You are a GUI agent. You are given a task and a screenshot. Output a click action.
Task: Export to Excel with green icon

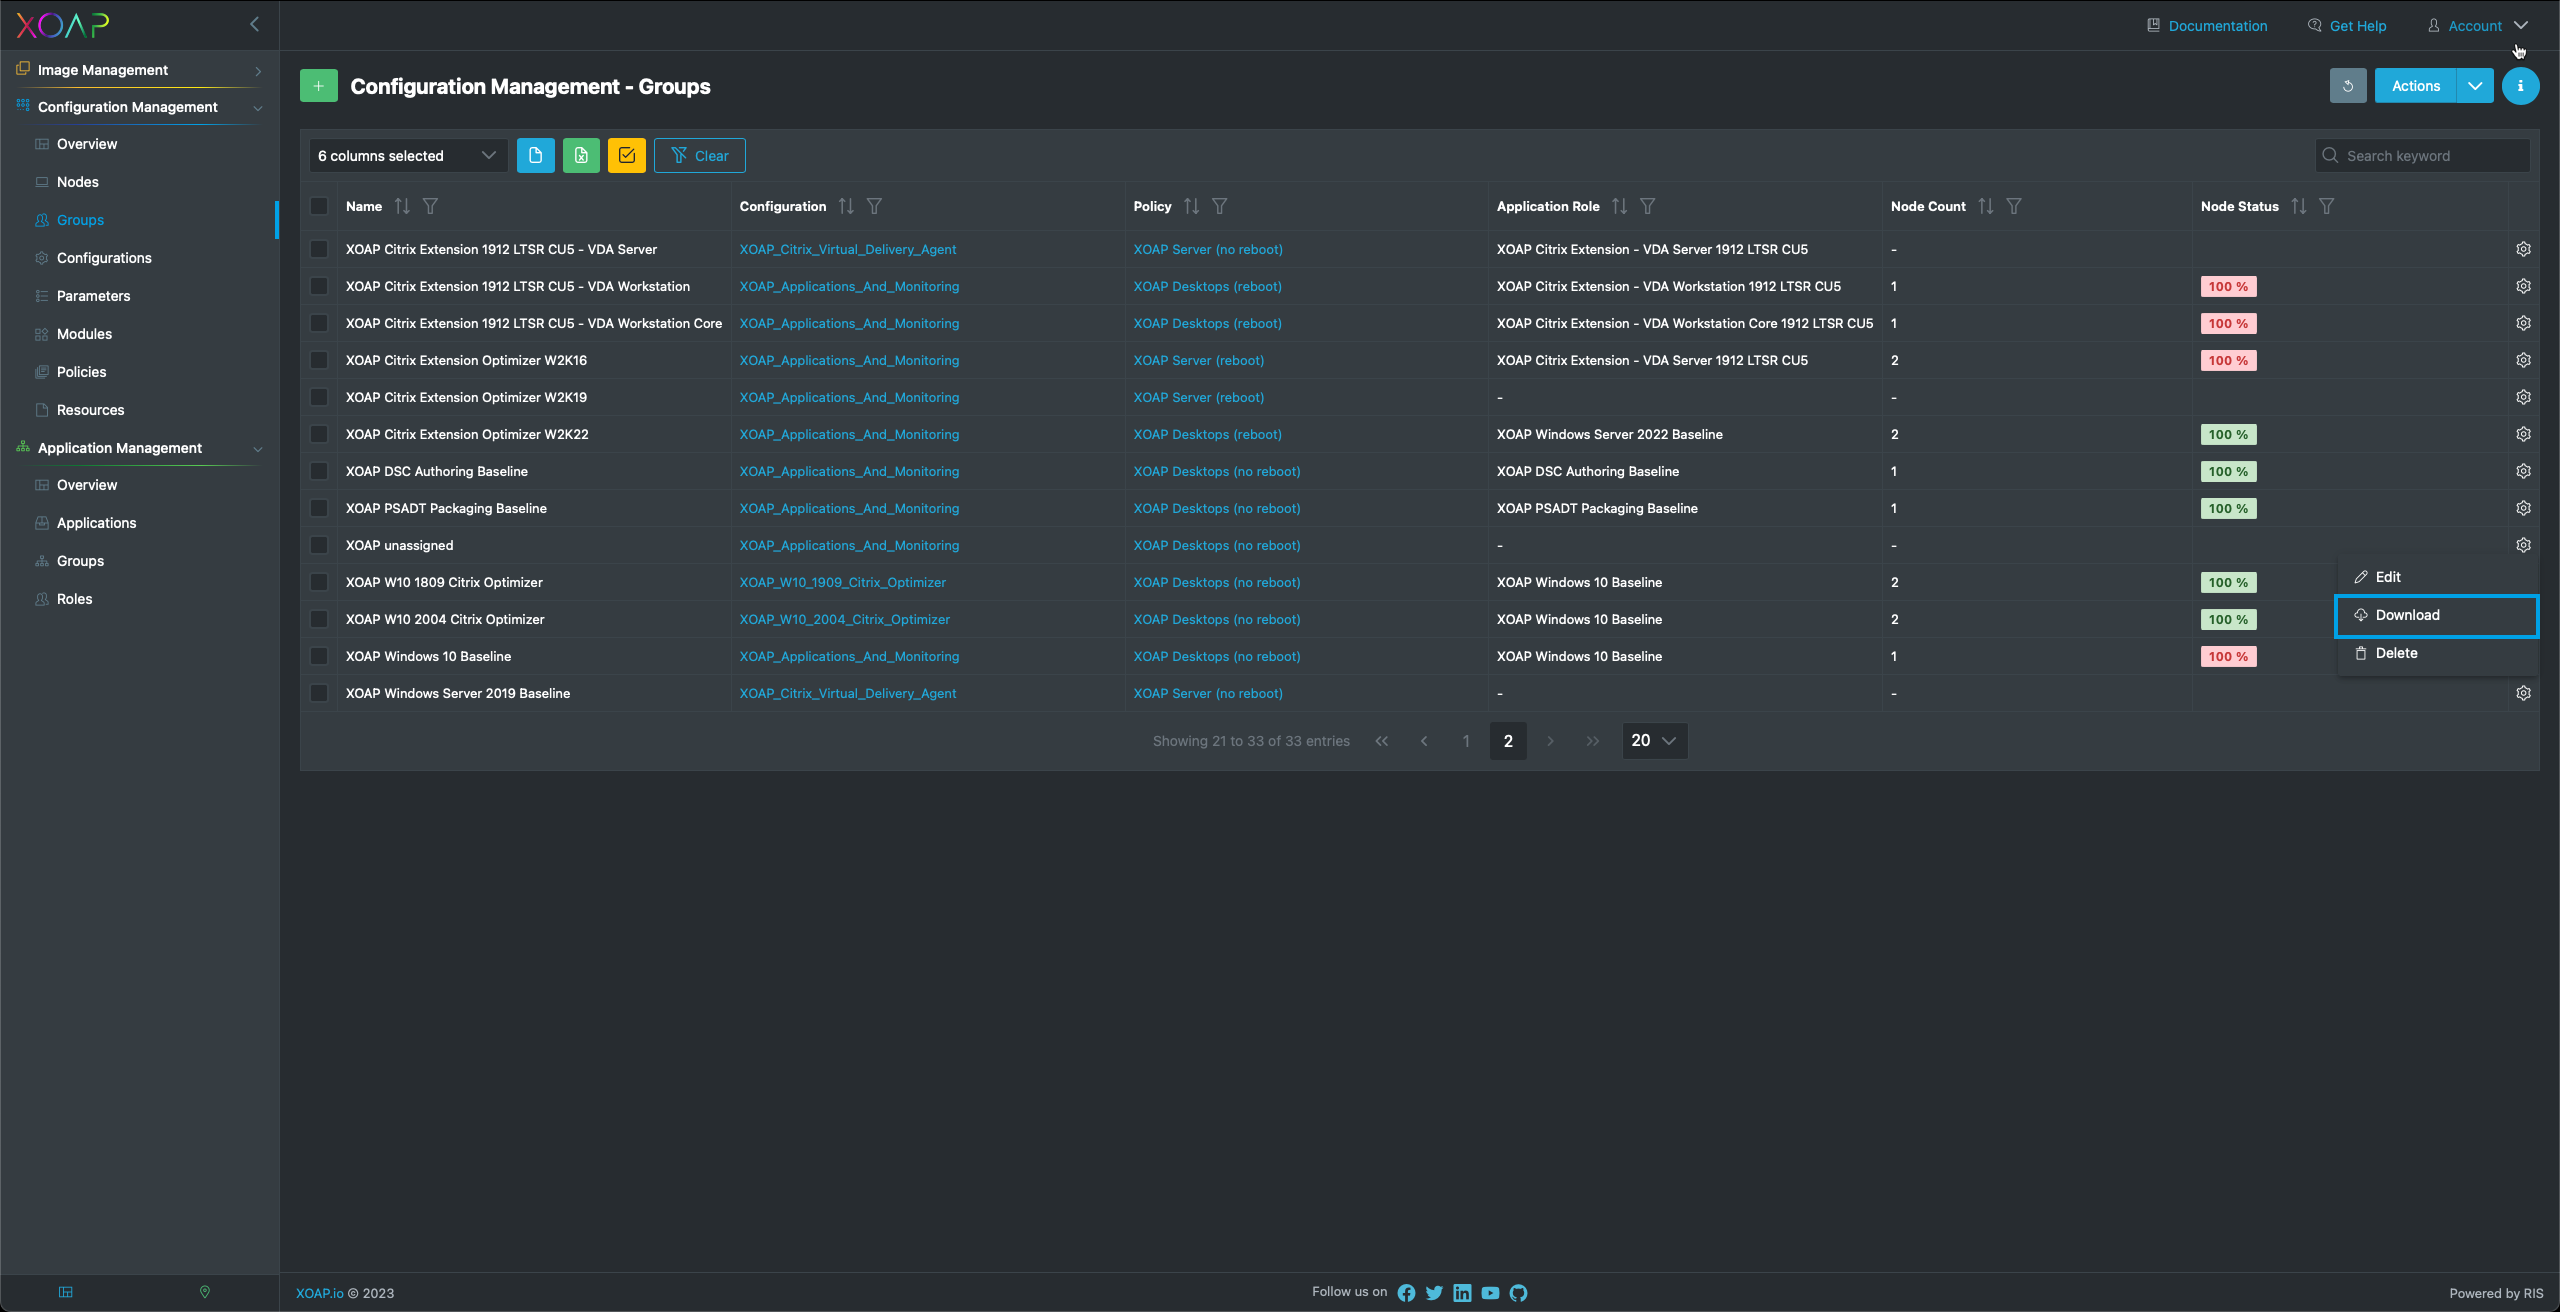[x=581, y=156]
